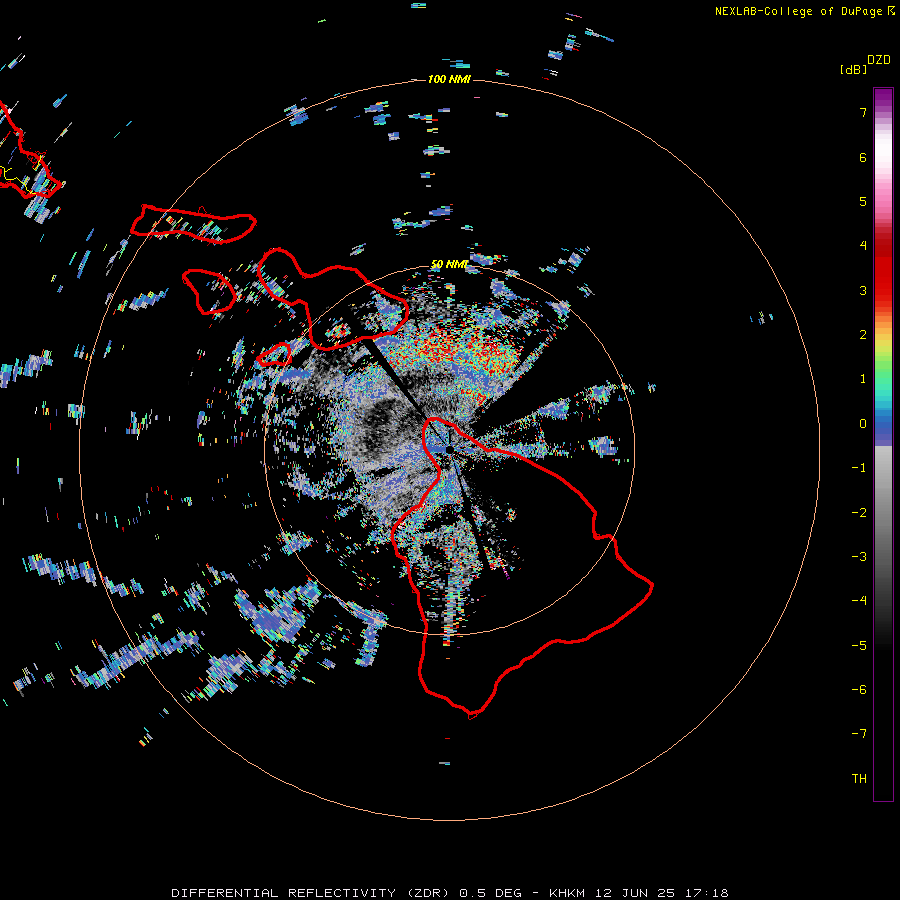Click the ZDR color scale bar
This screenshot has width=900, height=900.
coord(883,444)
